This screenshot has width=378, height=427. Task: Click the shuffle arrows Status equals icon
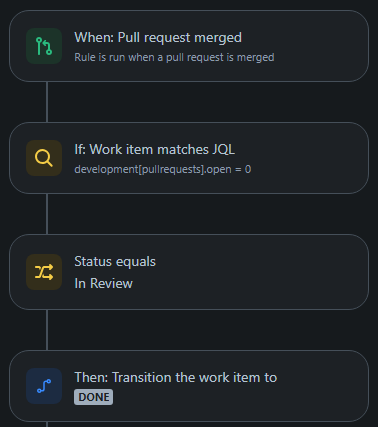(x=44, y=272)
